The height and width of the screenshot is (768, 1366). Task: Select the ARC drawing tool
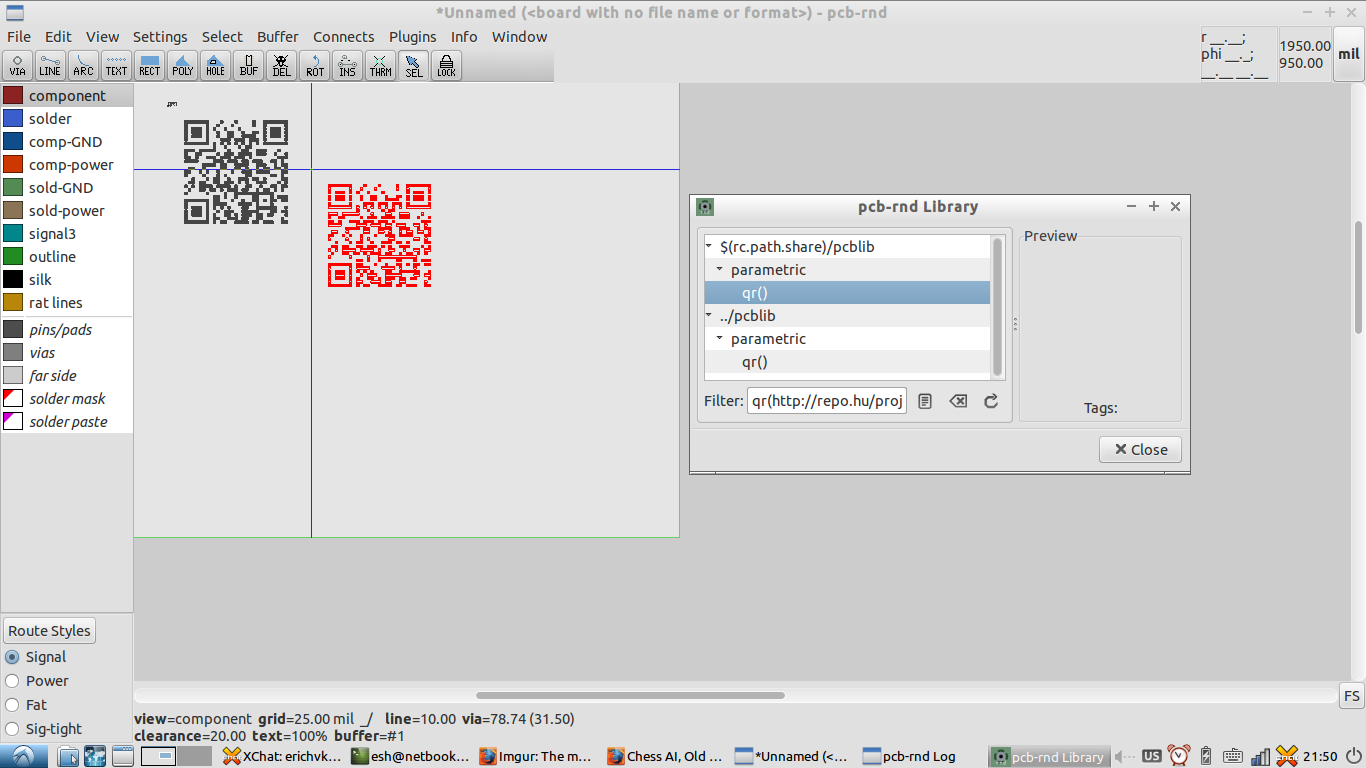coord(83,65)
